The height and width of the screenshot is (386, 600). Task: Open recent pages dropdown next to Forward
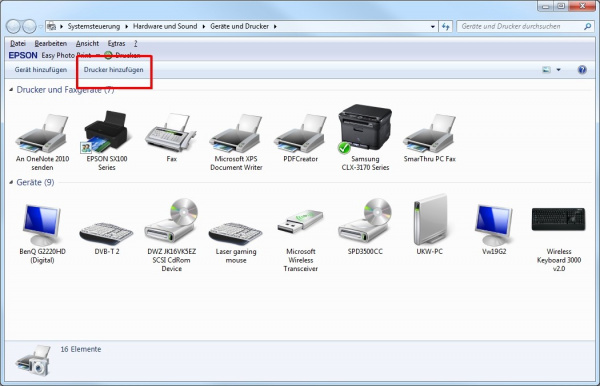[x=40, y=27]
